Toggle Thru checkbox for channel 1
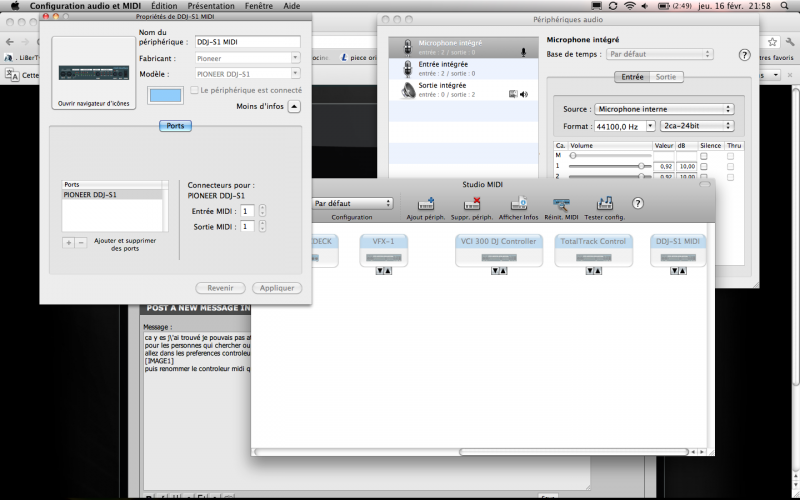This screenshot has width=800, height=500. [x=731, y=166]
